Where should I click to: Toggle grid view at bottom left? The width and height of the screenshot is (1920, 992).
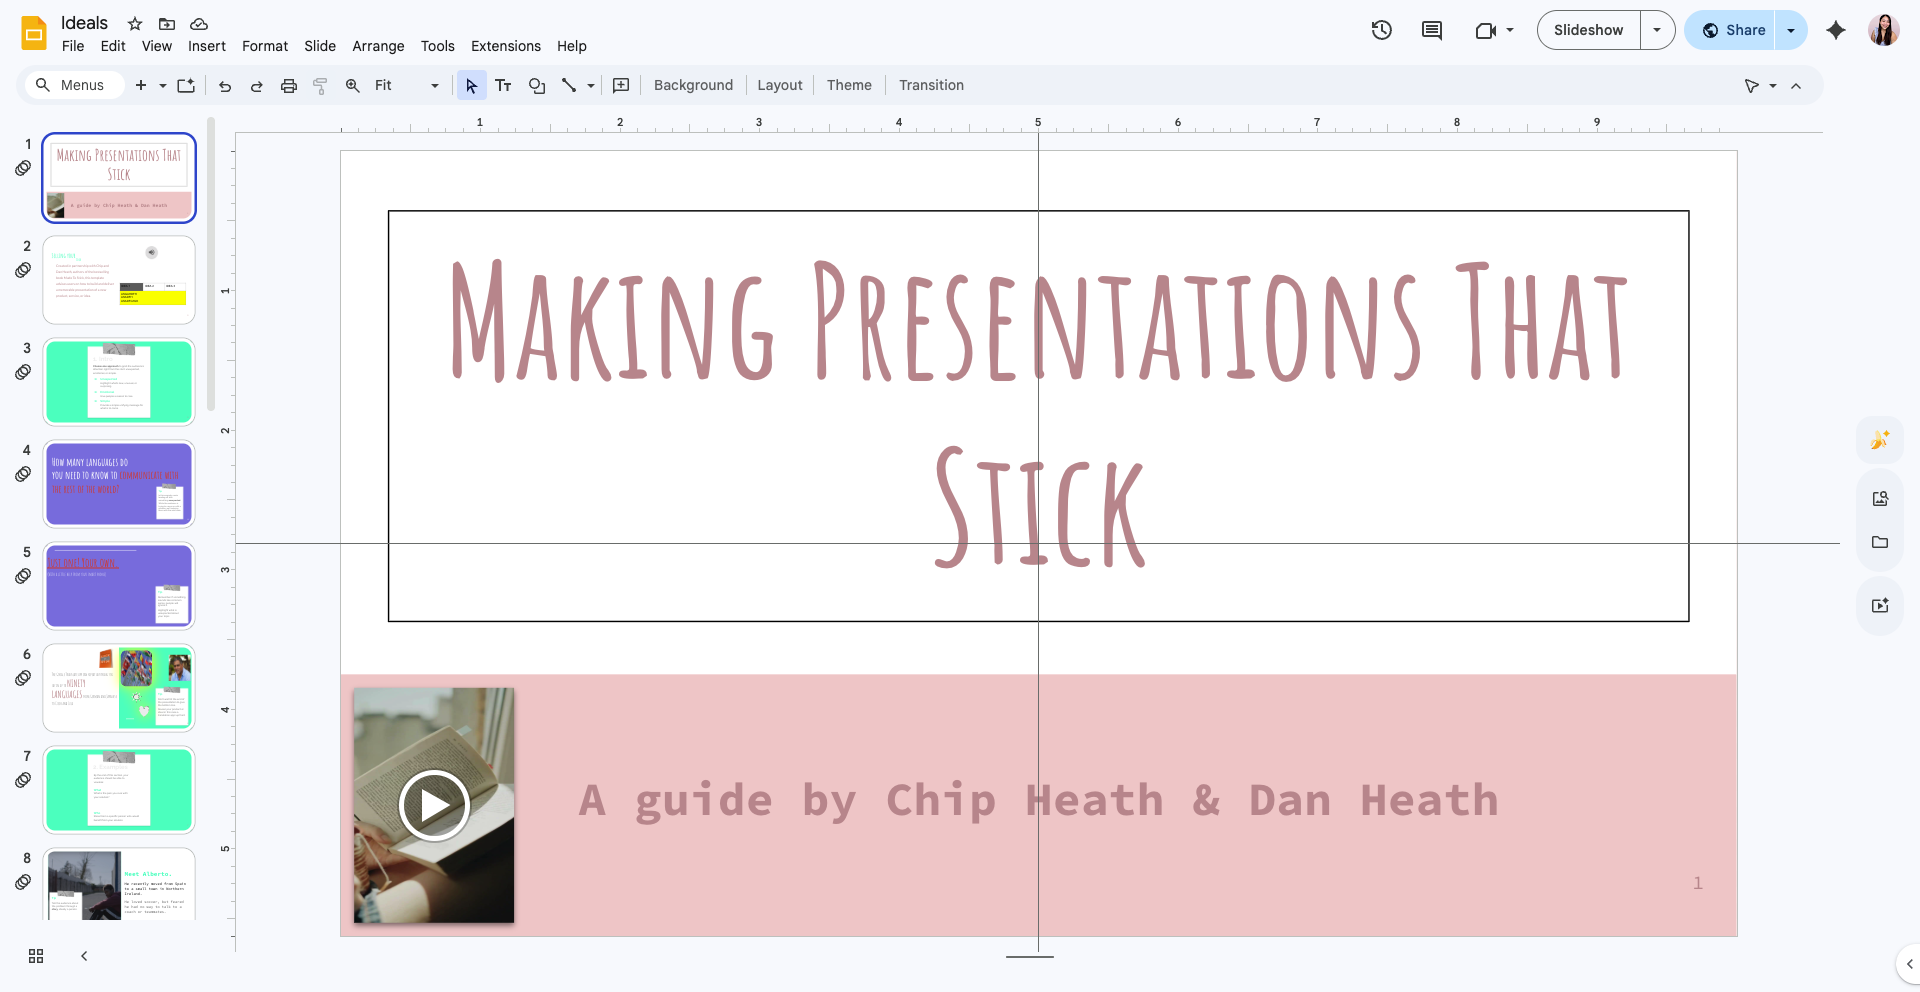[x=36, y=956]
